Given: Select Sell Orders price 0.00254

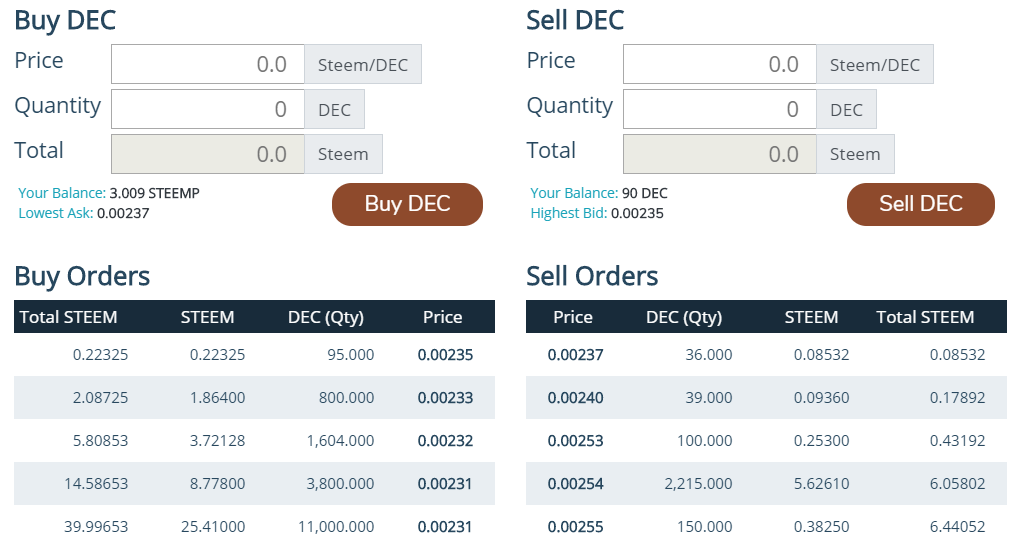Looking at the screenshot, I should point(575,484).
